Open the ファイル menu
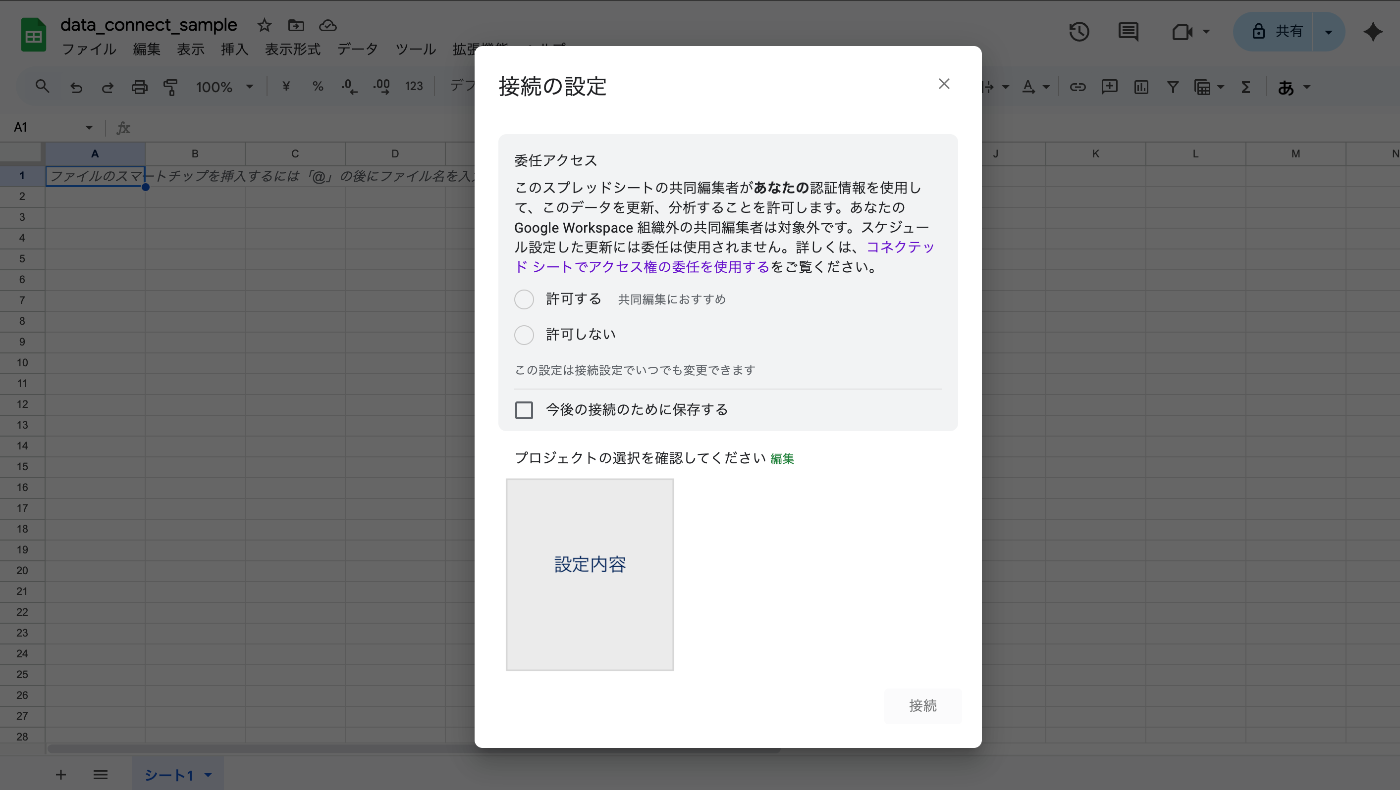This screenshot has height=790, width=1400. [x=89, y=49]
